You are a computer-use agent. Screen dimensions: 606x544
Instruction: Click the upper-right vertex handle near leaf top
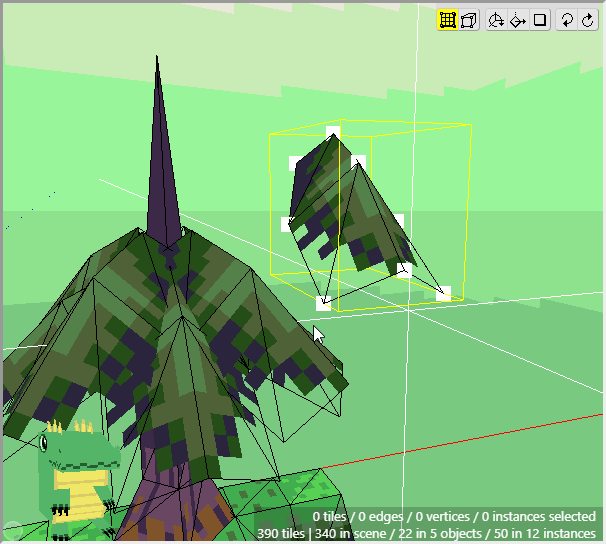point(358,161)
